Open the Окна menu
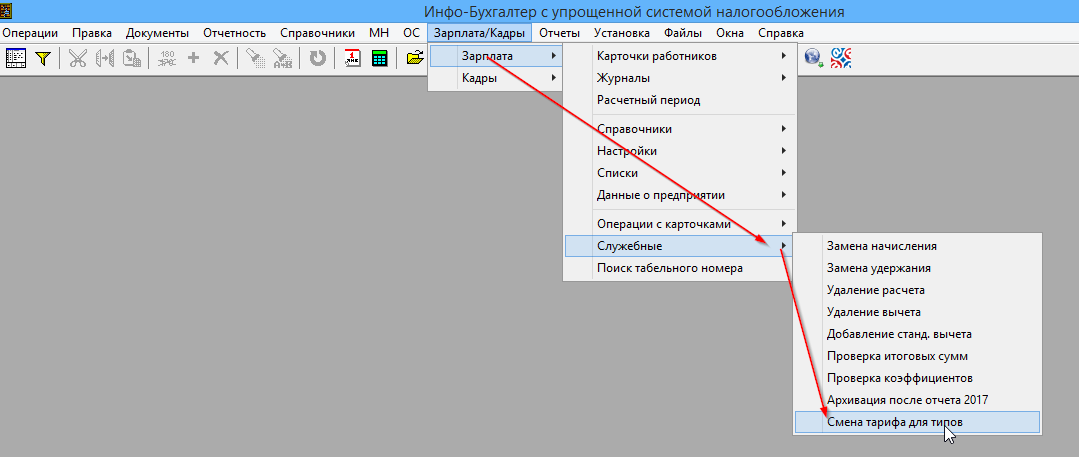 pyautogui.click(x=729, y=33)
